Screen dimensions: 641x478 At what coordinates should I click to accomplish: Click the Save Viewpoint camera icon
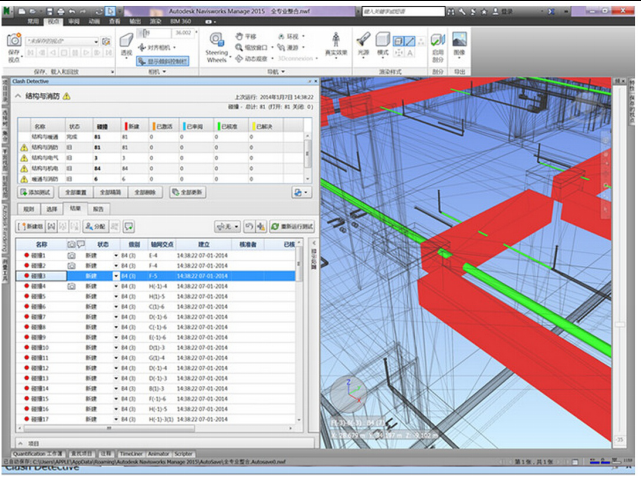[14, 40]
